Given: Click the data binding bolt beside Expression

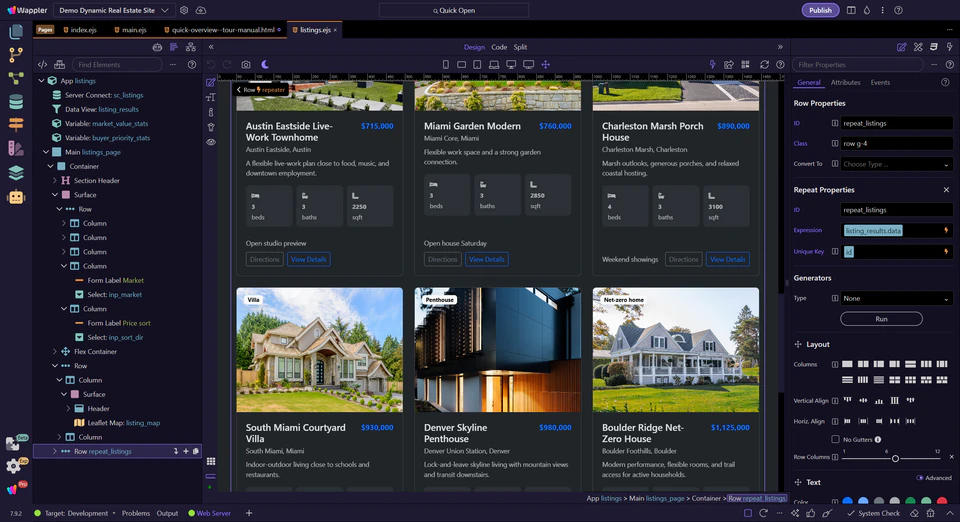Looking at the screenshot, I should click(x=946, y=231).
